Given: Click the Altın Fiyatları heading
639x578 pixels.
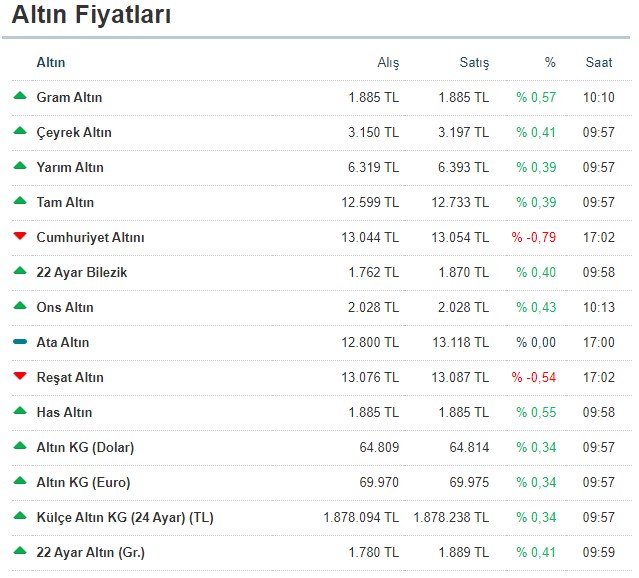Looking at the screenshot, I should click(x=91, y=15).
